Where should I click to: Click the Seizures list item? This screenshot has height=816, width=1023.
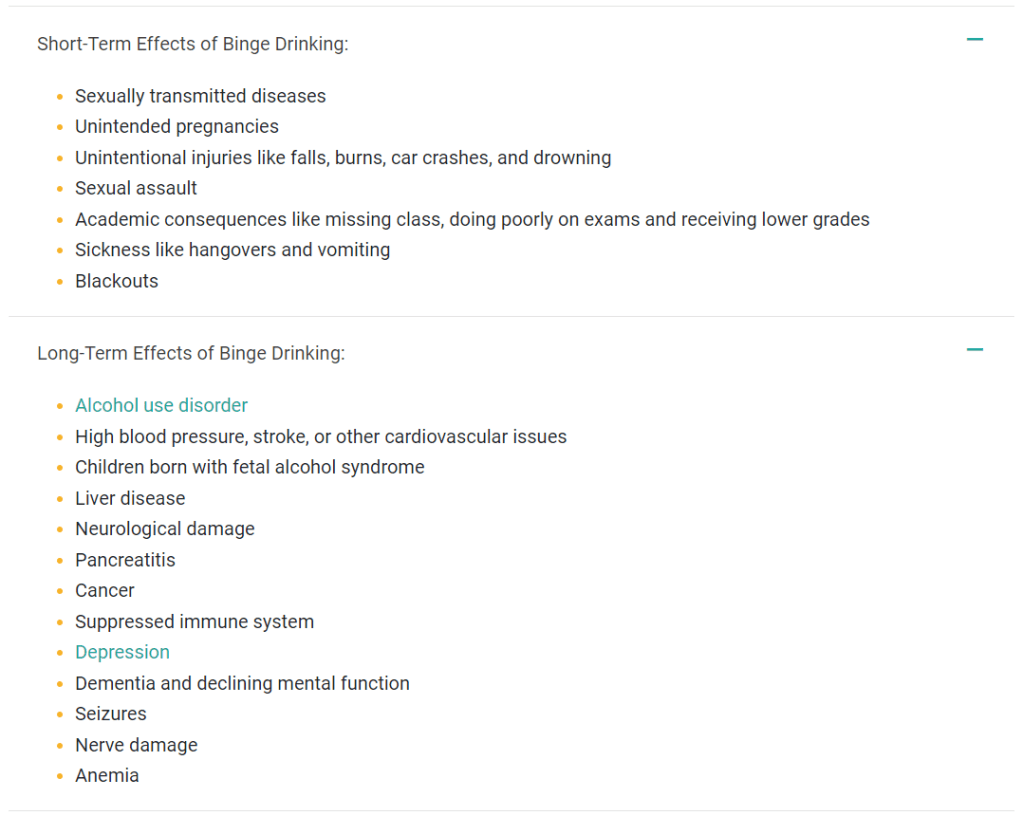pyautogui.click(x=110, y=714)
